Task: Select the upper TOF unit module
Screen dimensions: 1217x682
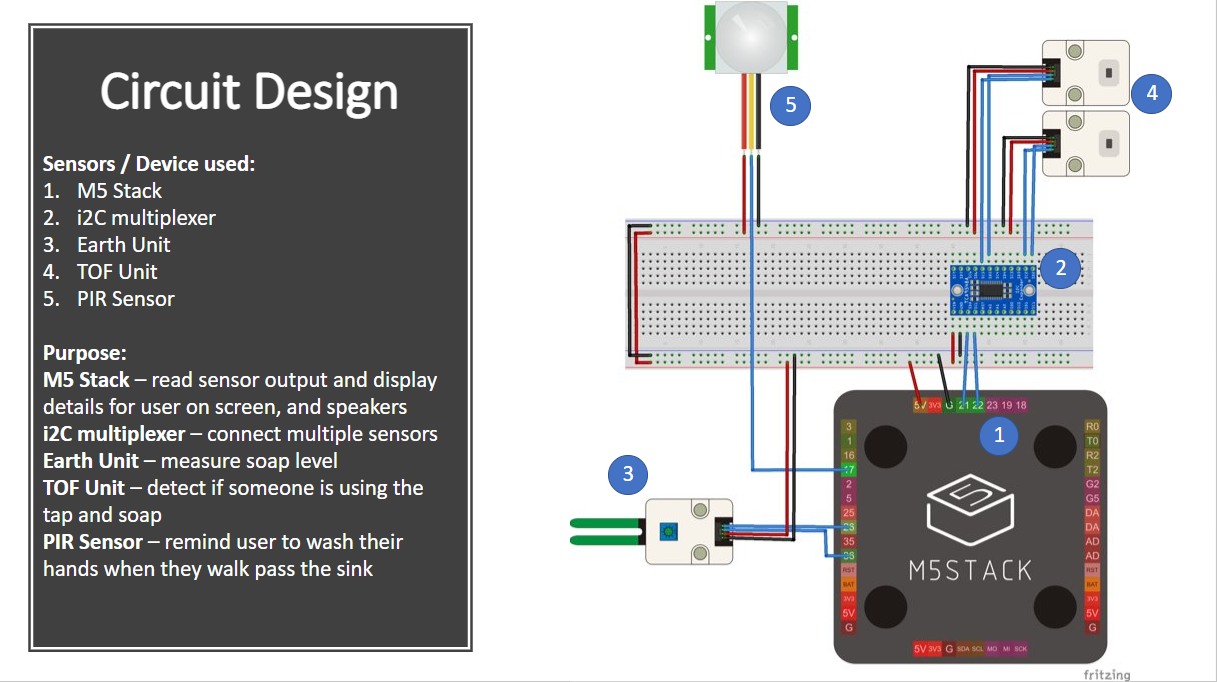Action: 1086,73
